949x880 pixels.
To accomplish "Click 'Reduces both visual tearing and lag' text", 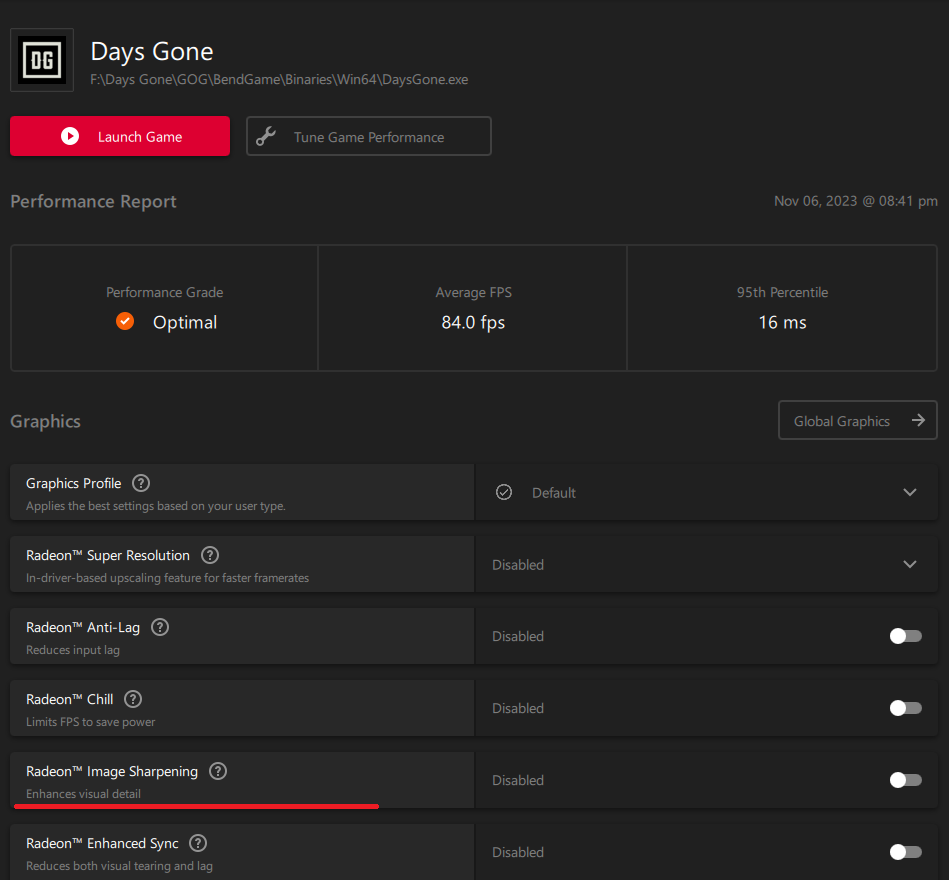I will click(119, 866).
